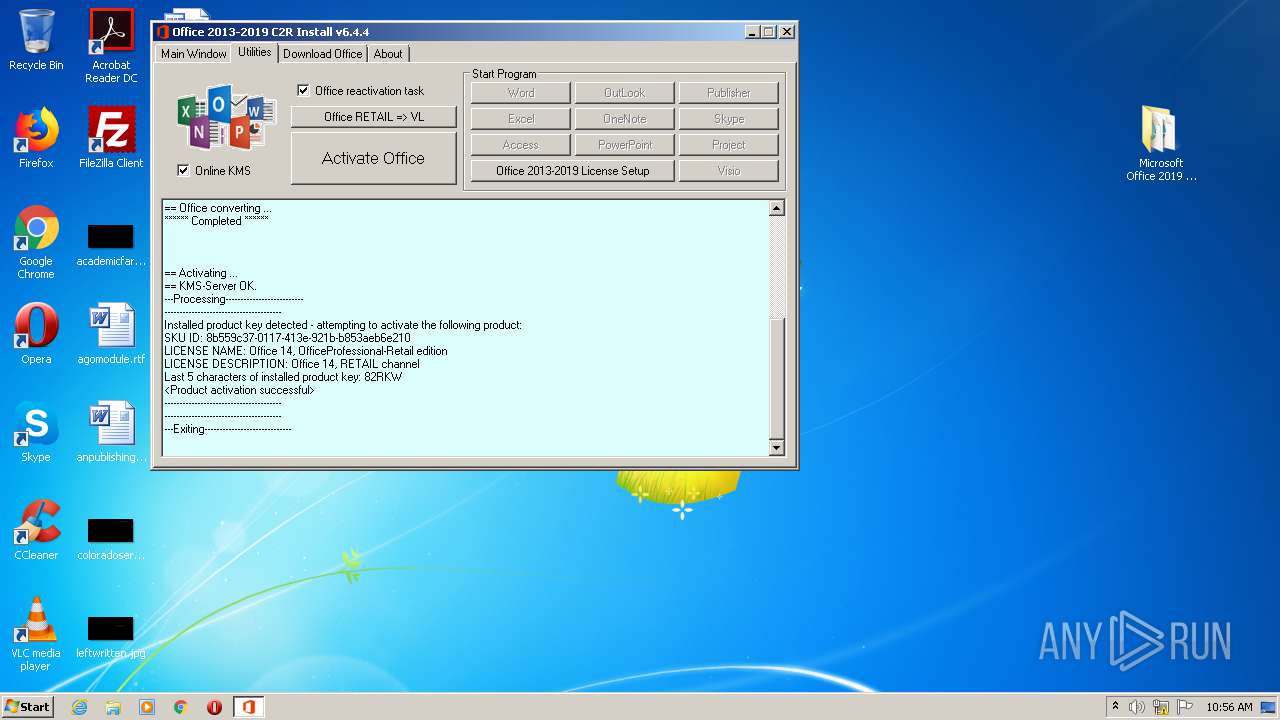Open the Action Center flag icon
Image resolution: width=1280 pixels, height=720 pixels.
[x=1185, y=707]
